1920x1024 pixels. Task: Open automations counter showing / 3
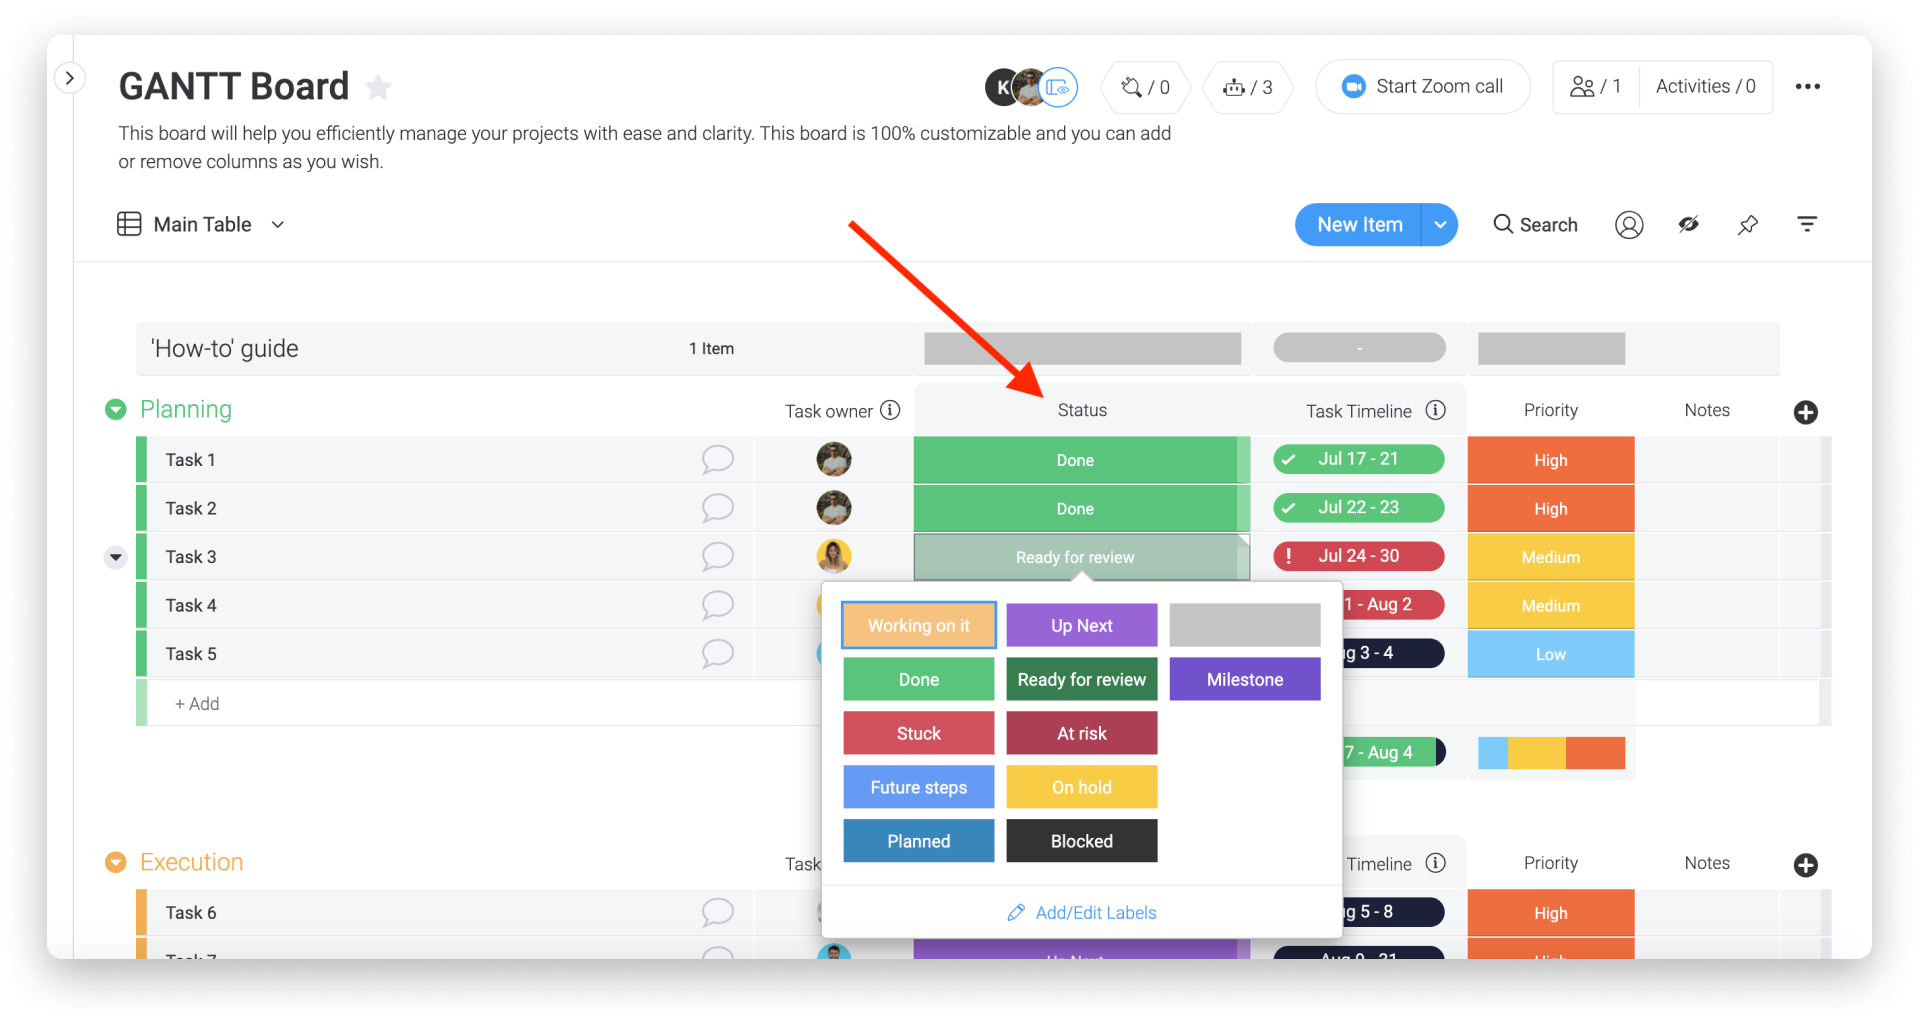1248,87
